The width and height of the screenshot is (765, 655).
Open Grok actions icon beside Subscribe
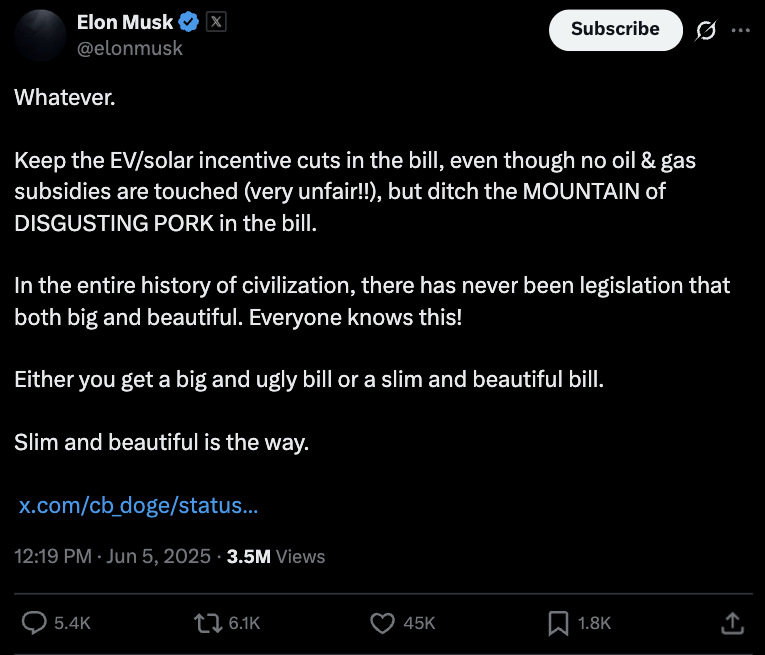pos(705,30)
